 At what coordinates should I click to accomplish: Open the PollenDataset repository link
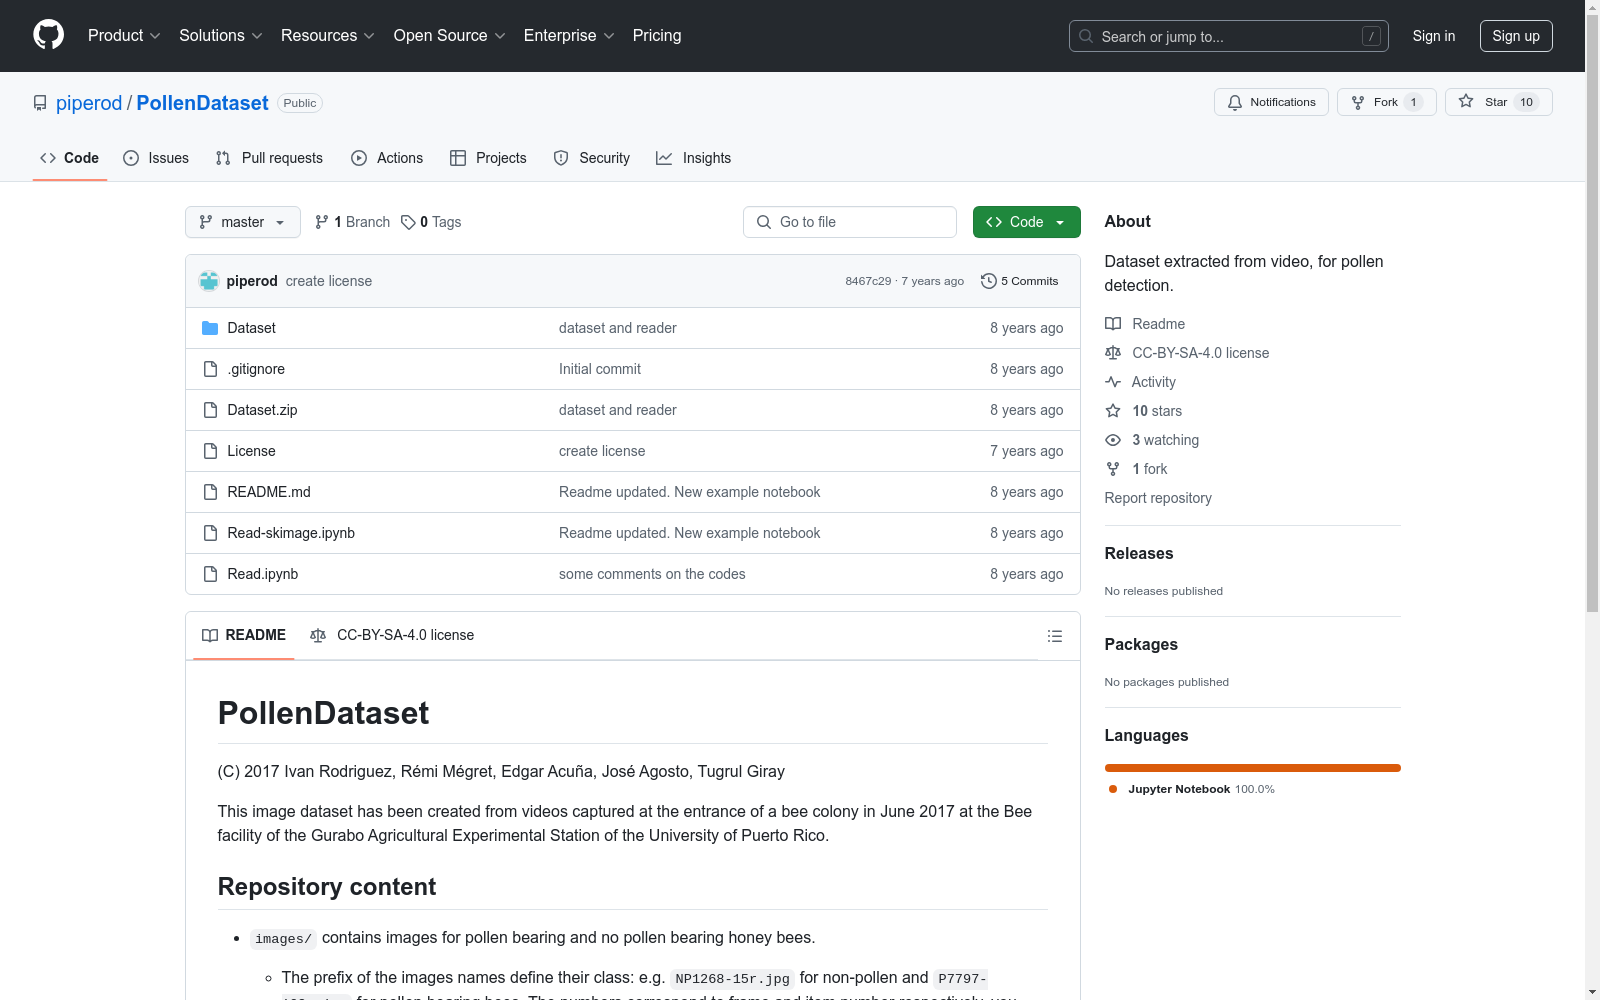[202, 103]
